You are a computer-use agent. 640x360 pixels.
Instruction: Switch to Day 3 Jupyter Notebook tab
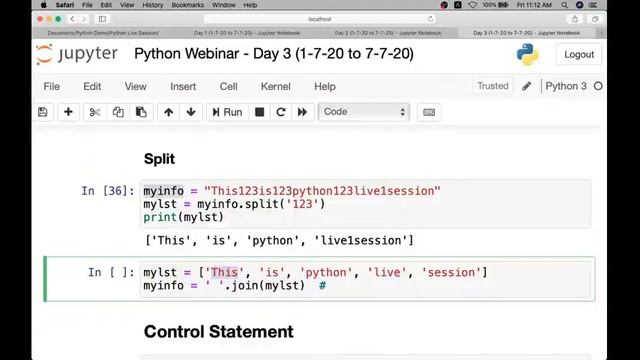[x=526, y=33]
